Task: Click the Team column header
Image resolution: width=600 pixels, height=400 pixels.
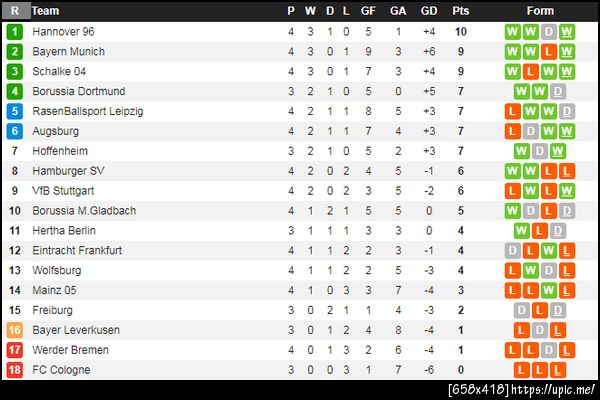Action: click(45, 11)
